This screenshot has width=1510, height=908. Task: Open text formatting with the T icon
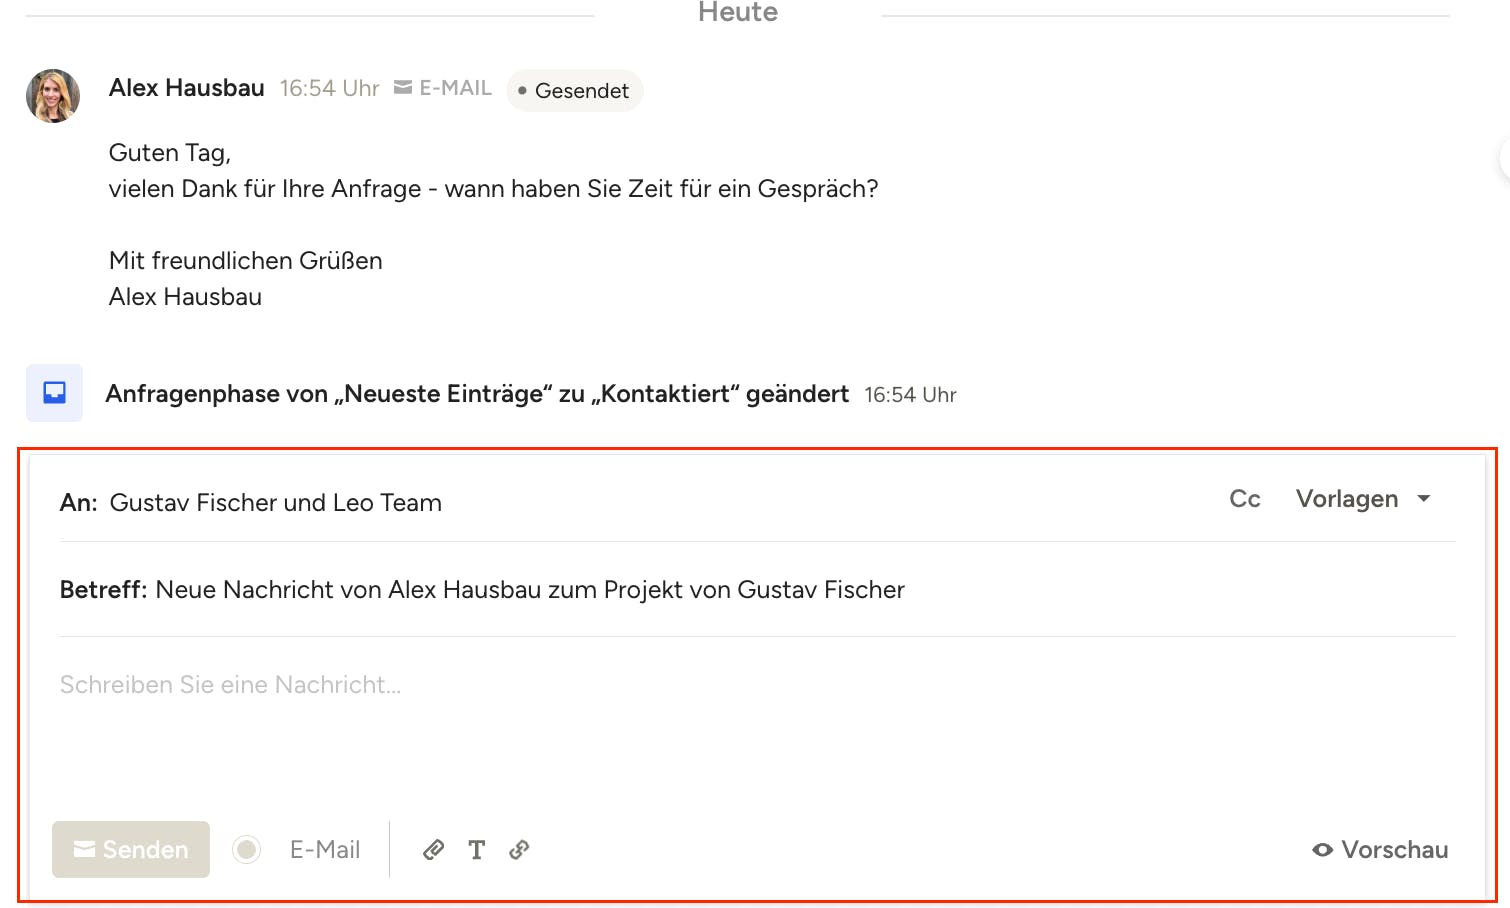[x=477, y=850]
